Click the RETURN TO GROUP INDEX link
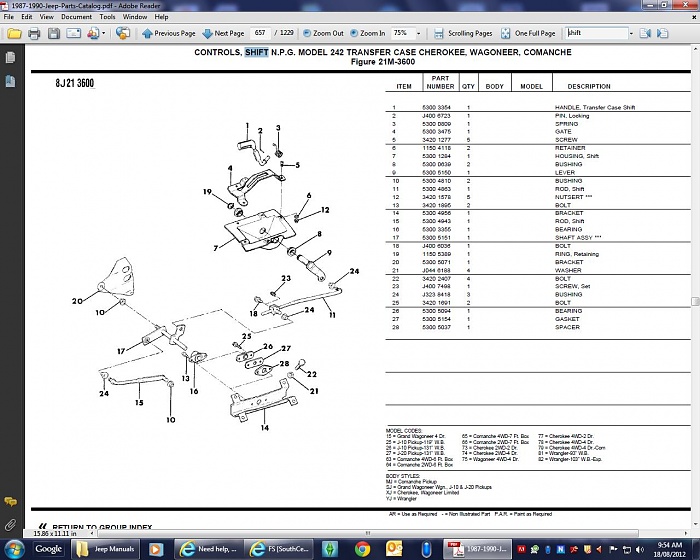Viewport: 700px width, 560px height. click(102, 527)
